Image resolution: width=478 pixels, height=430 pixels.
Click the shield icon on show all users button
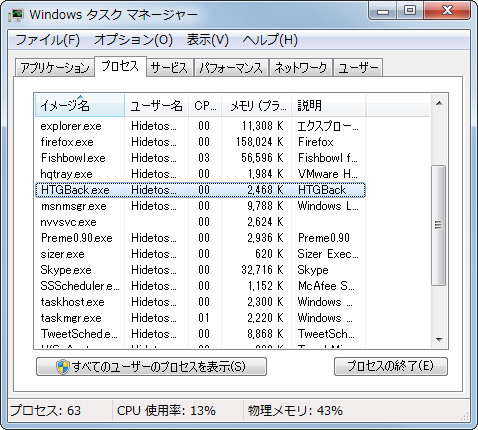pyautogui.click(x=63, y=367)
